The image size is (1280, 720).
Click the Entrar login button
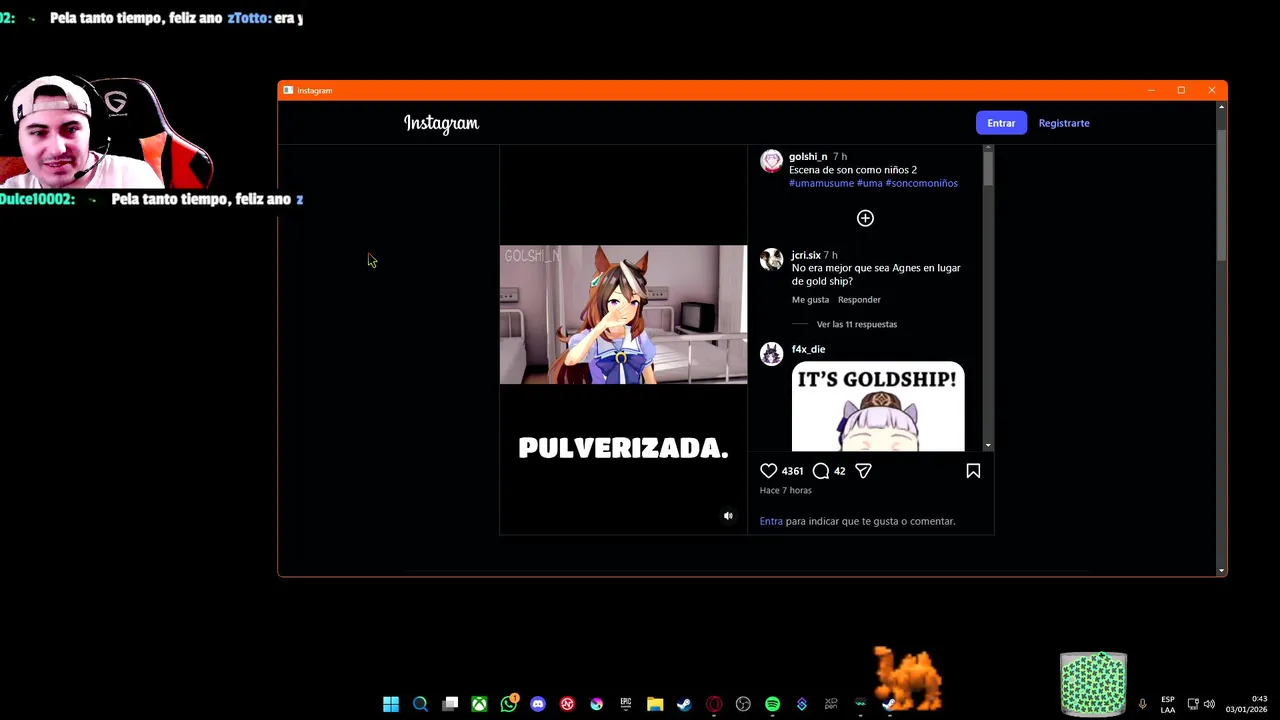click(x=1001, y=123)
